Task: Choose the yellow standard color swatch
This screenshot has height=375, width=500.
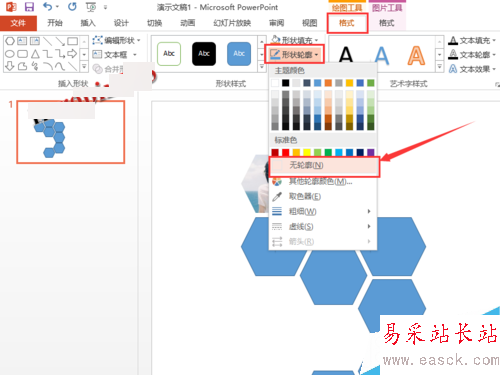Action: coord(307,152)
